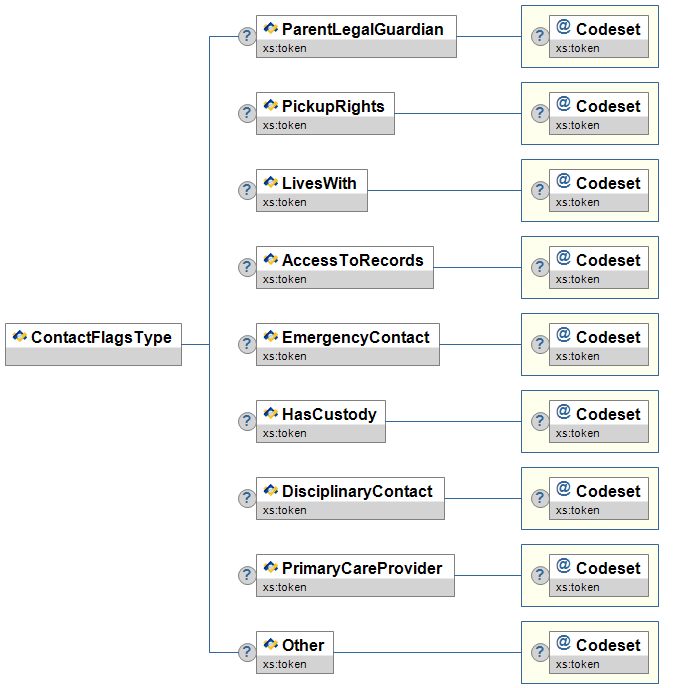This screenshot has width=681, height=688.
Task: Select the Codeset attribute of PrimaryCareProvider
Action: click(599, 575)
